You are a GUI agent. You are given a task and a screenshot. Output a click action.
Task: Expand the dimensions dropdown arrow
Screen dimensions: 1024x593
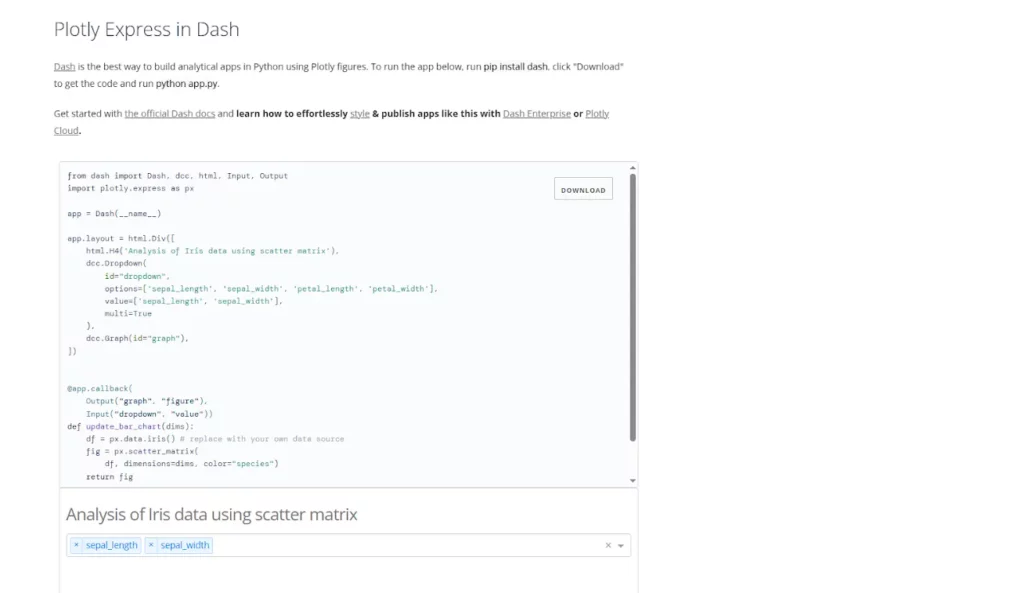pyautogui.click(x=621, y=545)
